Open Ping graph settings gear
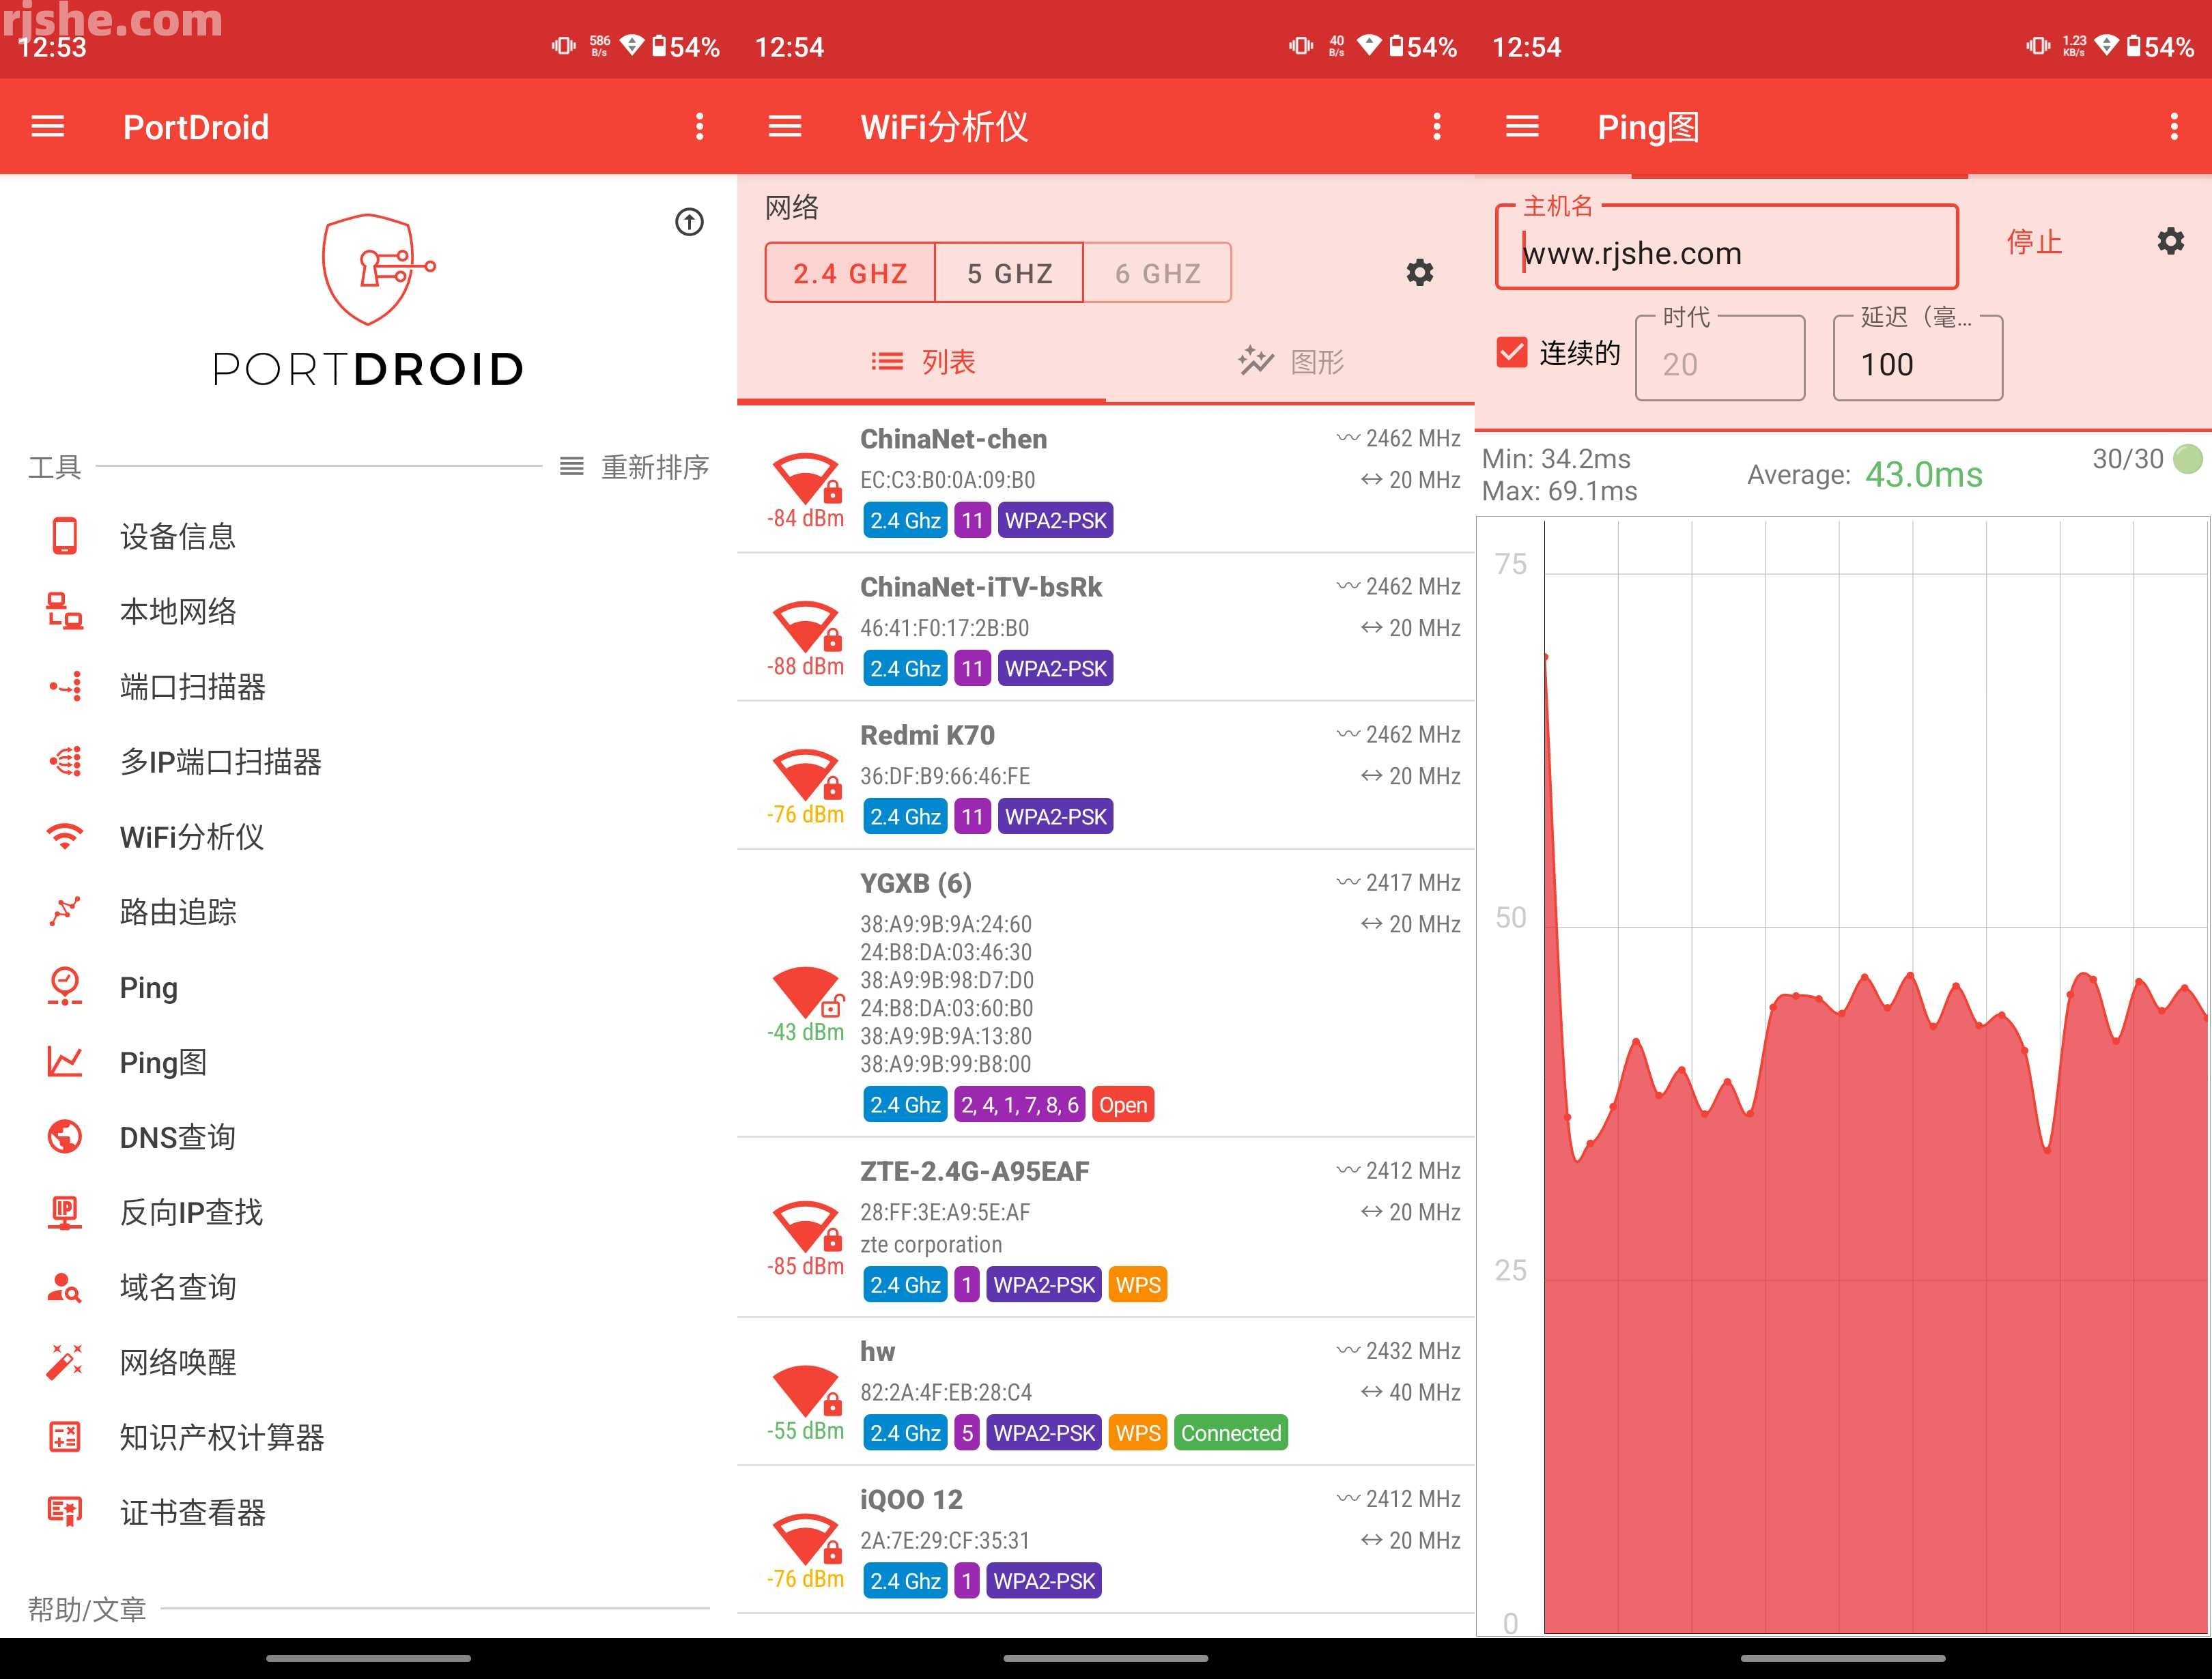2212x1679 pixels. pos(2170,241)
